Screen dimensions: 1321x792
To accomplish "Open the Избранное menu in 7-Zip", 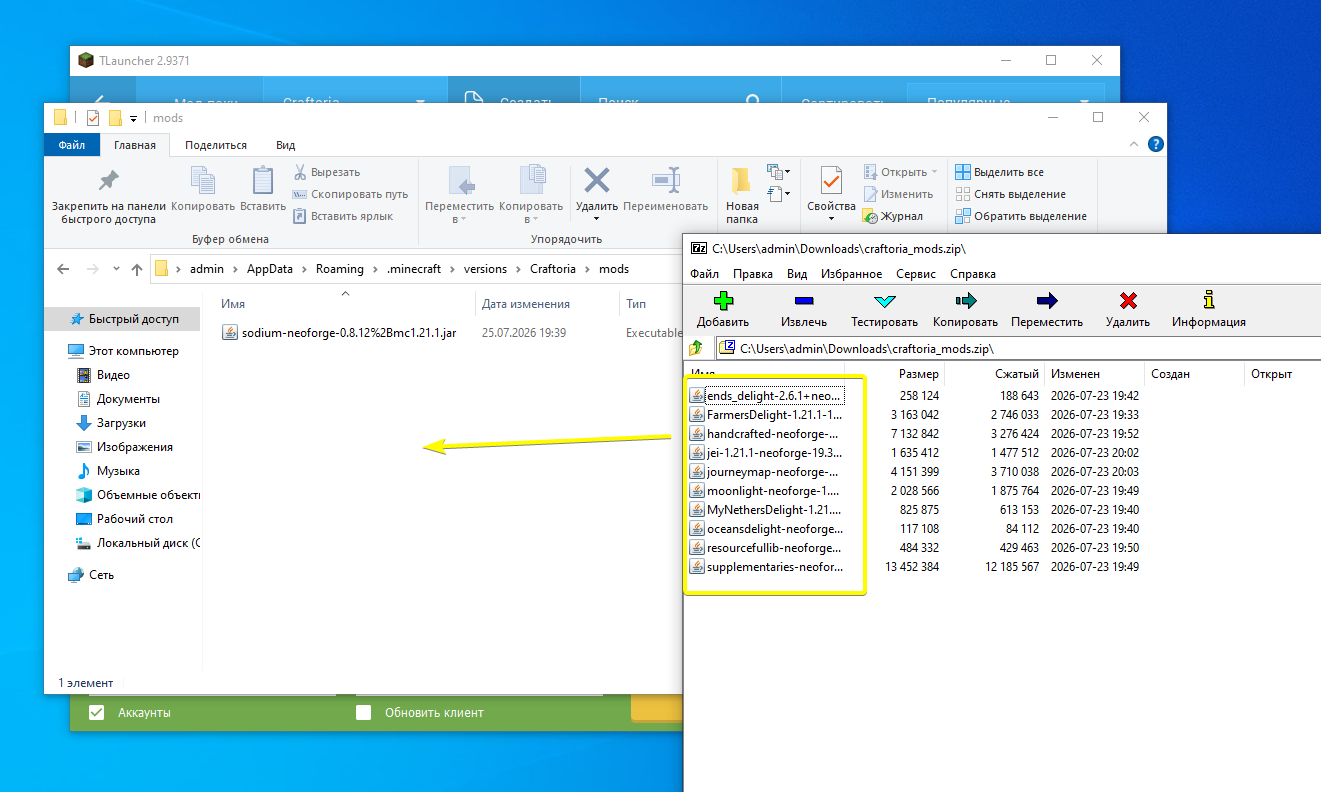I will pos(852,273).
